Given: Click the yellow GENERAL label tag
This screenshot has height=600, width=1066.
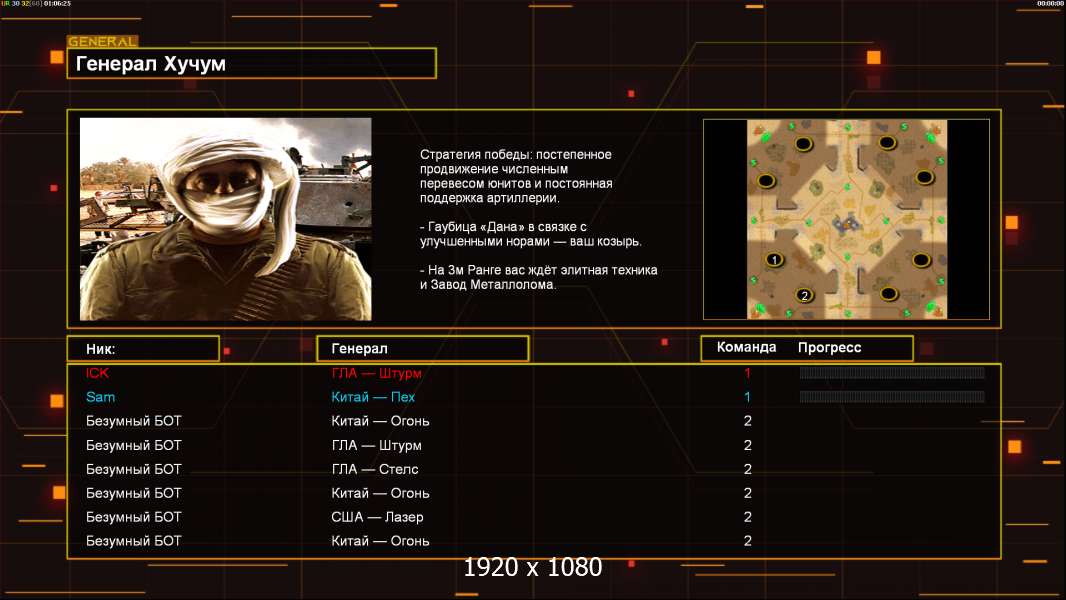Looking at the screenshot, I should (x=103, y=41).
